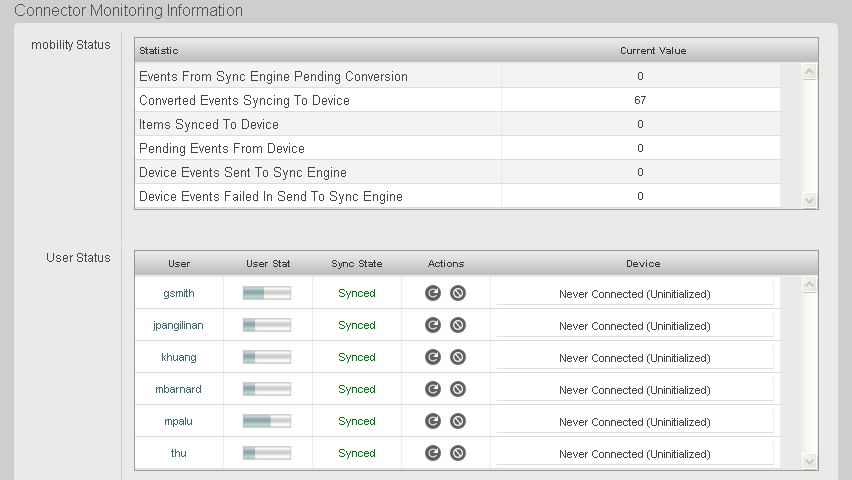Select the device field for mbarnard

pos(635,390)
